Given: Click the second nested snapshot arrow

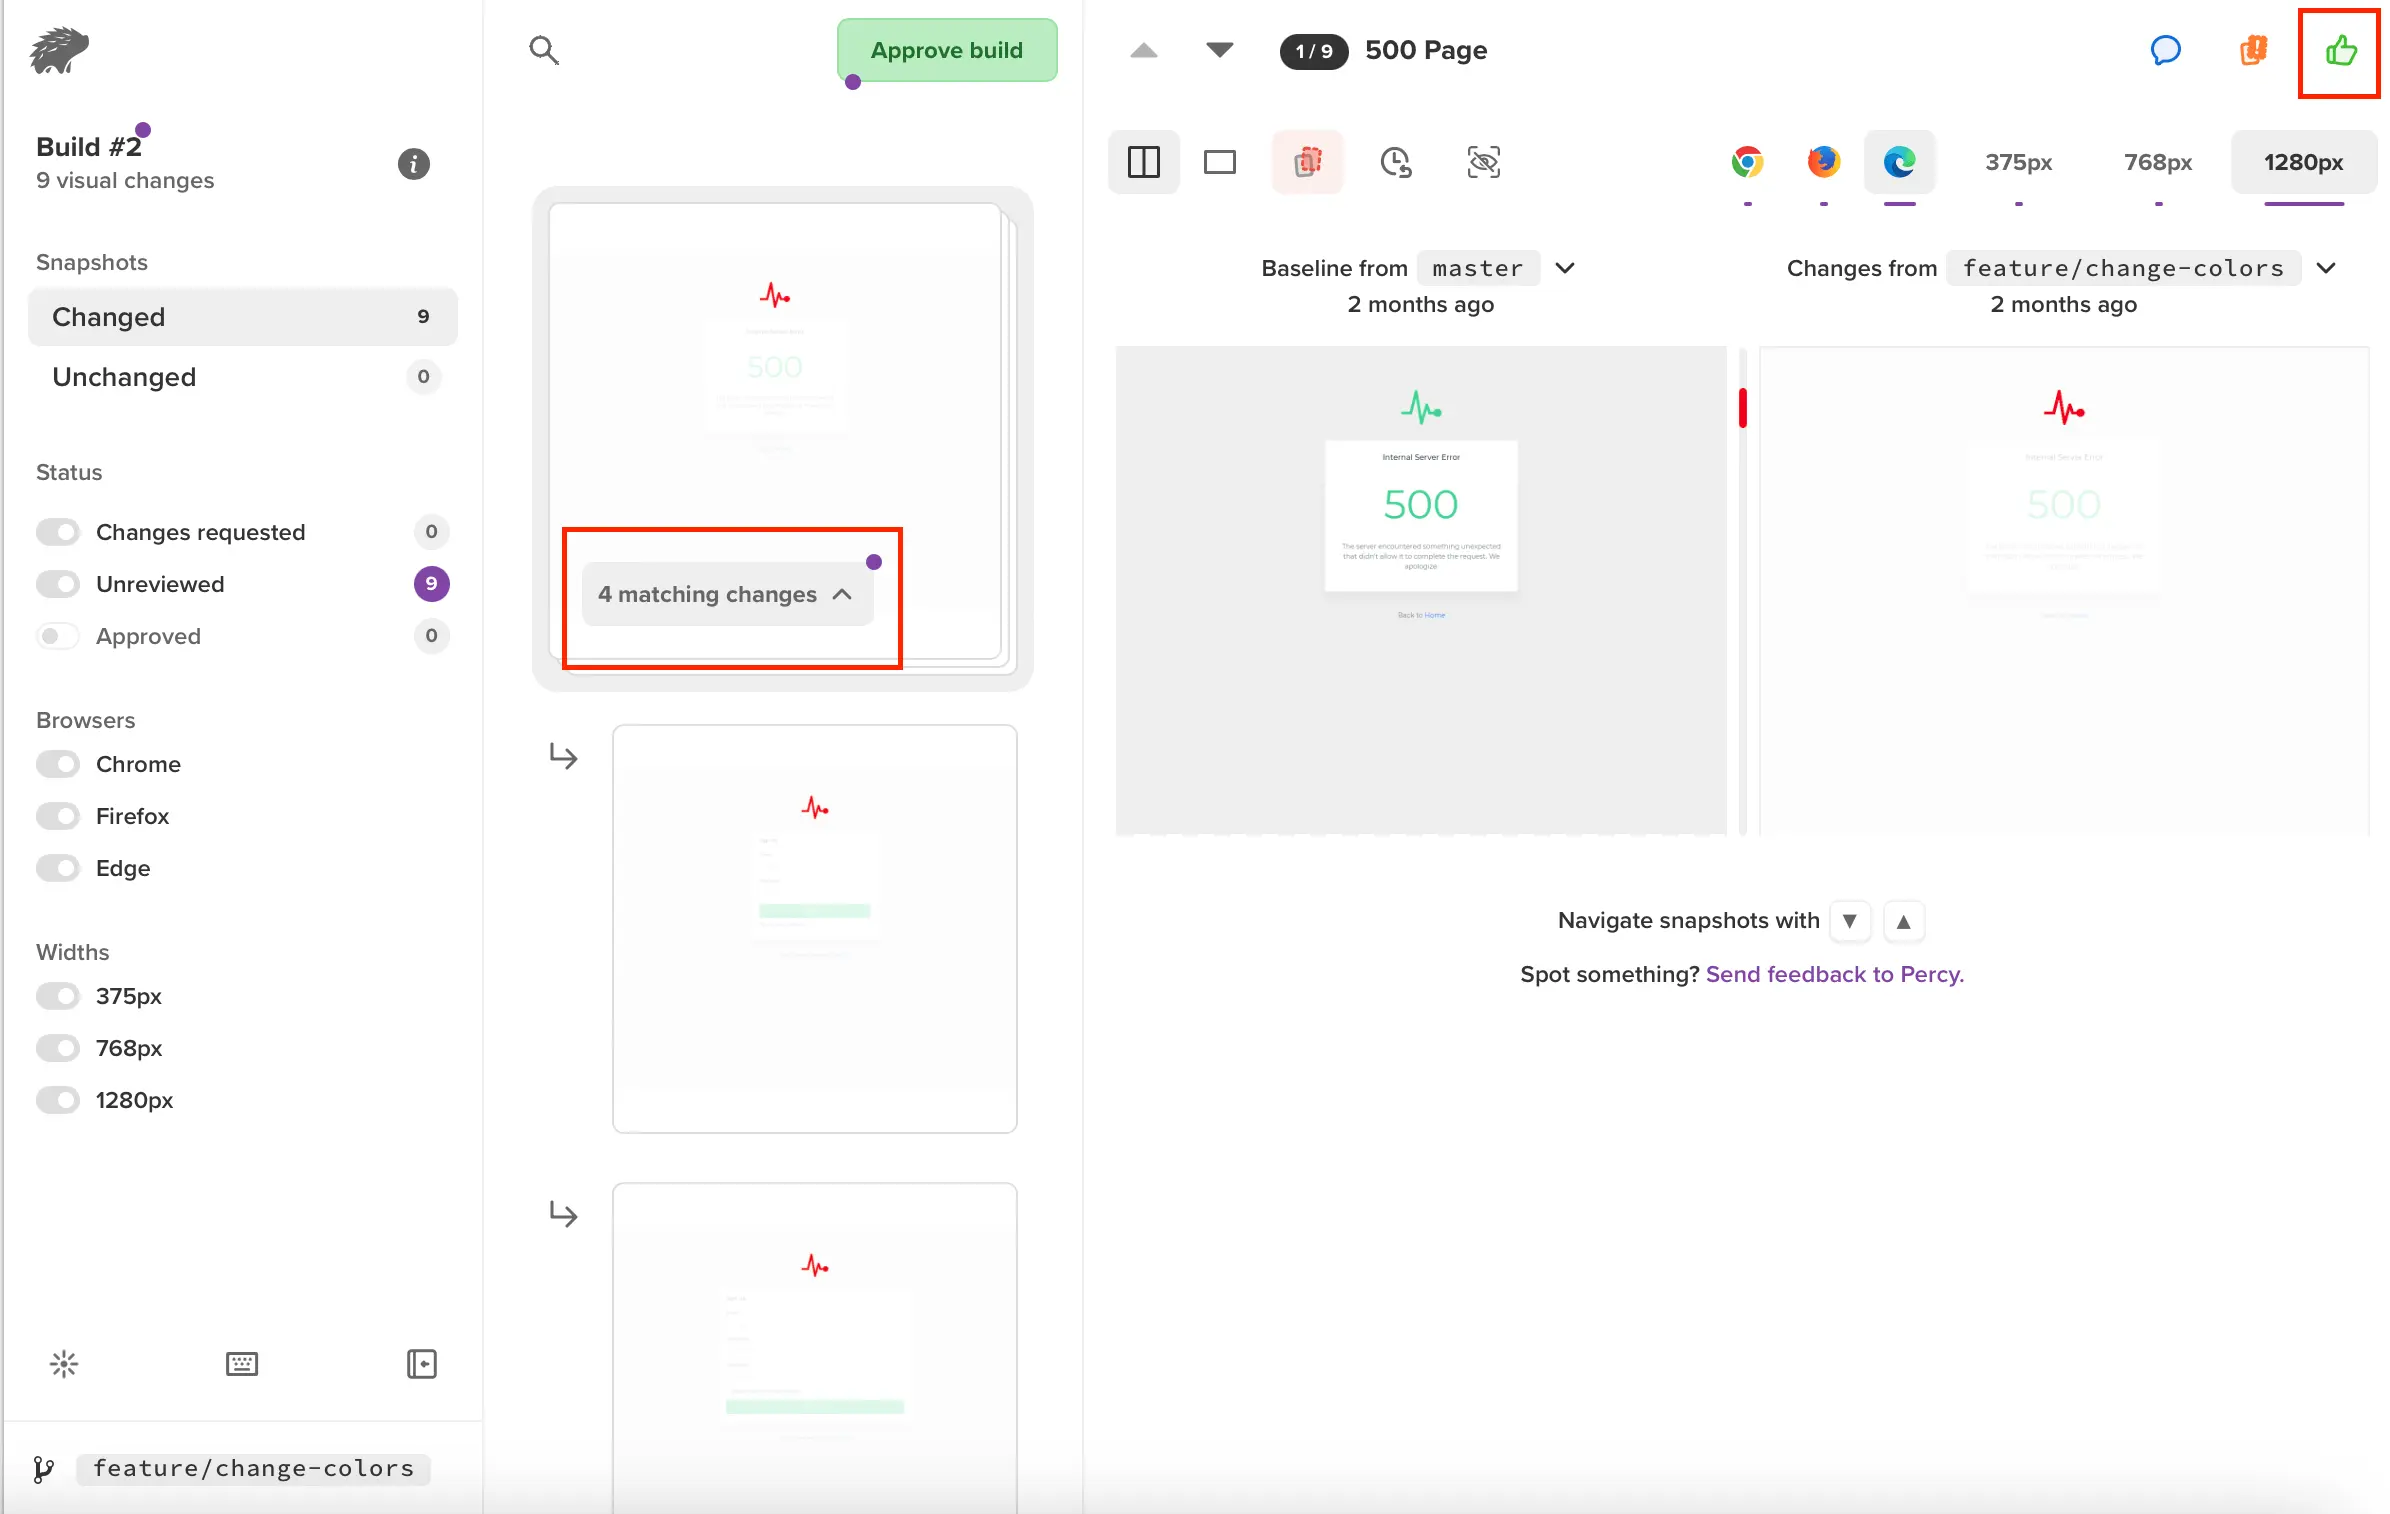Looking at the screenshot, I should coord(564,1214).
